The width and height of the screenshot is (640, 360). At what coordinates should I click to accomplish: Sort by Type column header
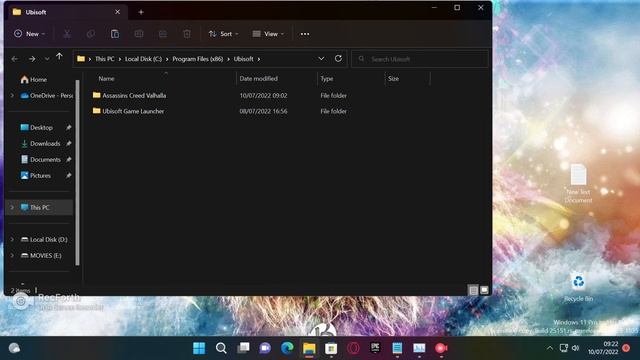(x=327, y=79)
